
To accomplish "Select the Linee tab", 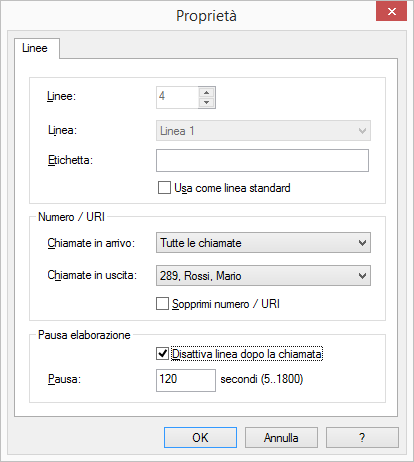I will (36, 48).
